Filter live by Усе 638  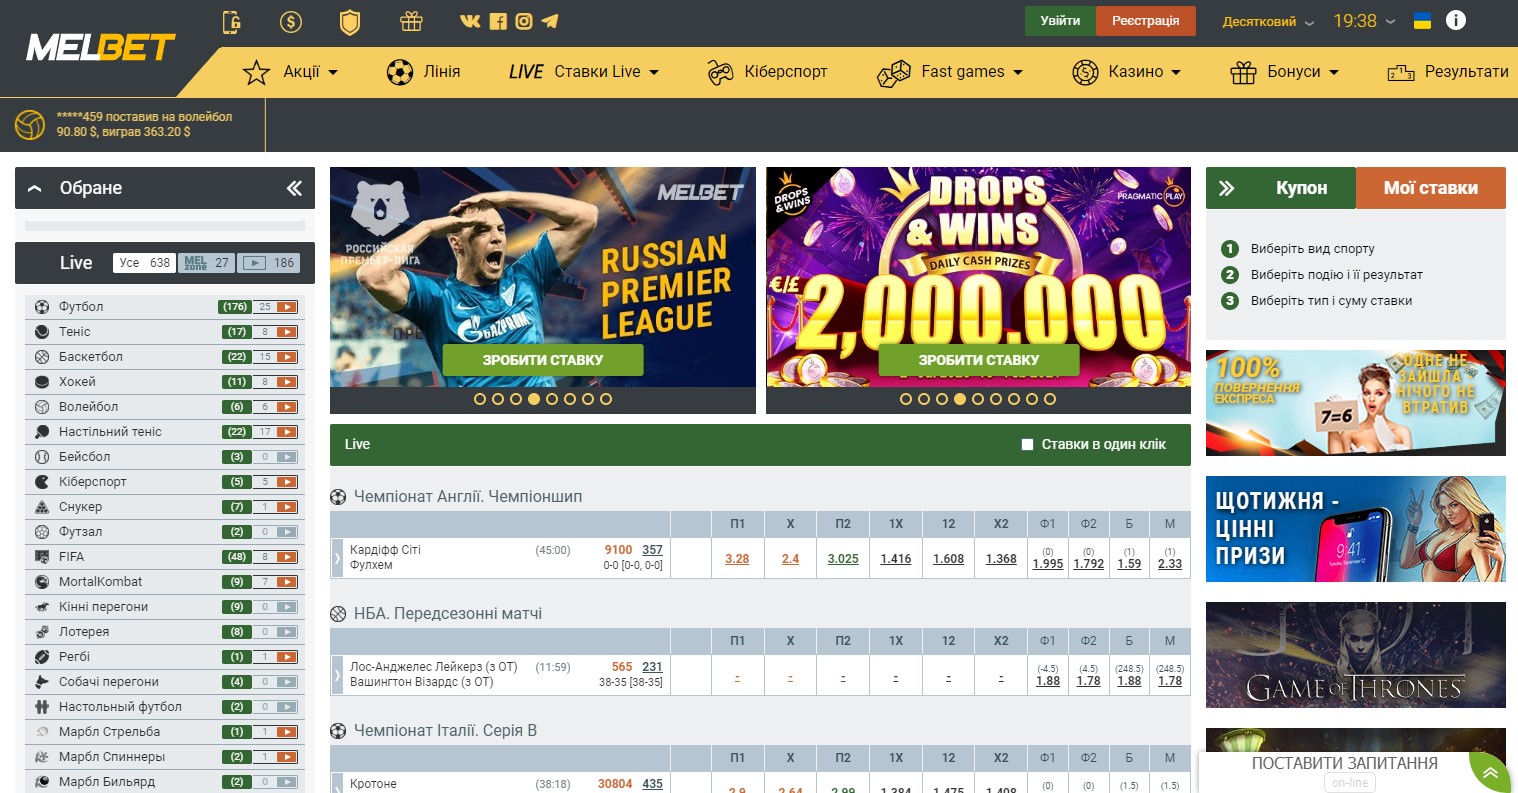pyautogui.click(x=144, y=263)
